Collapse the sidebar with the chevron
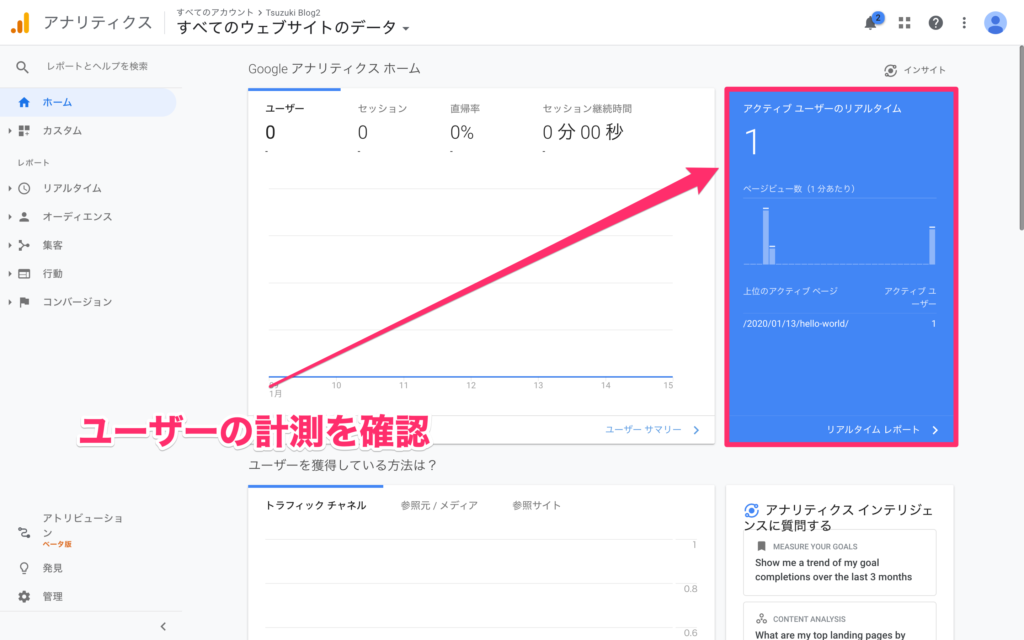This screenshot has height=640, width=1024. click(x=163, y=626)
